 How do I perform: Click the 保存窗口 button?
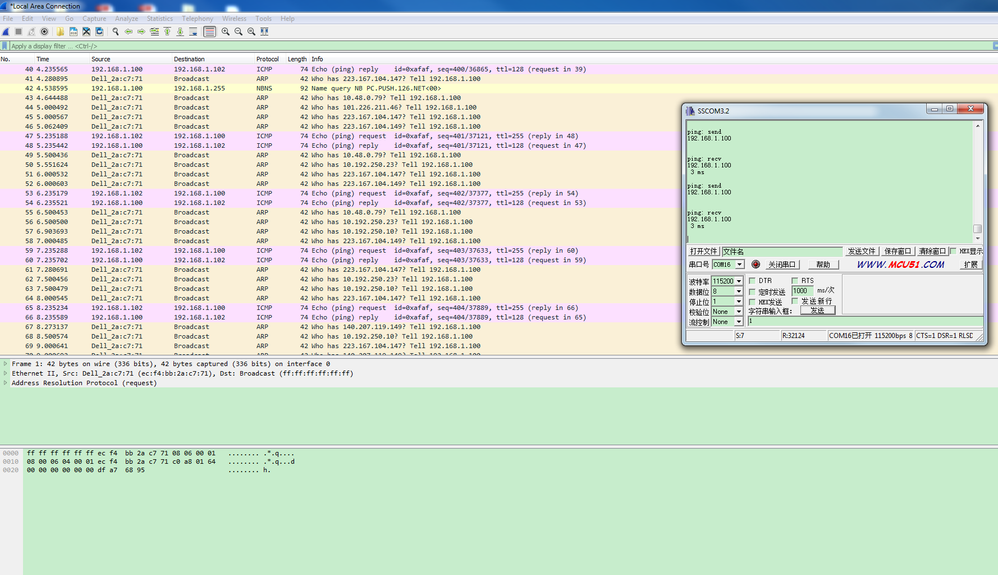pos(897,252)
